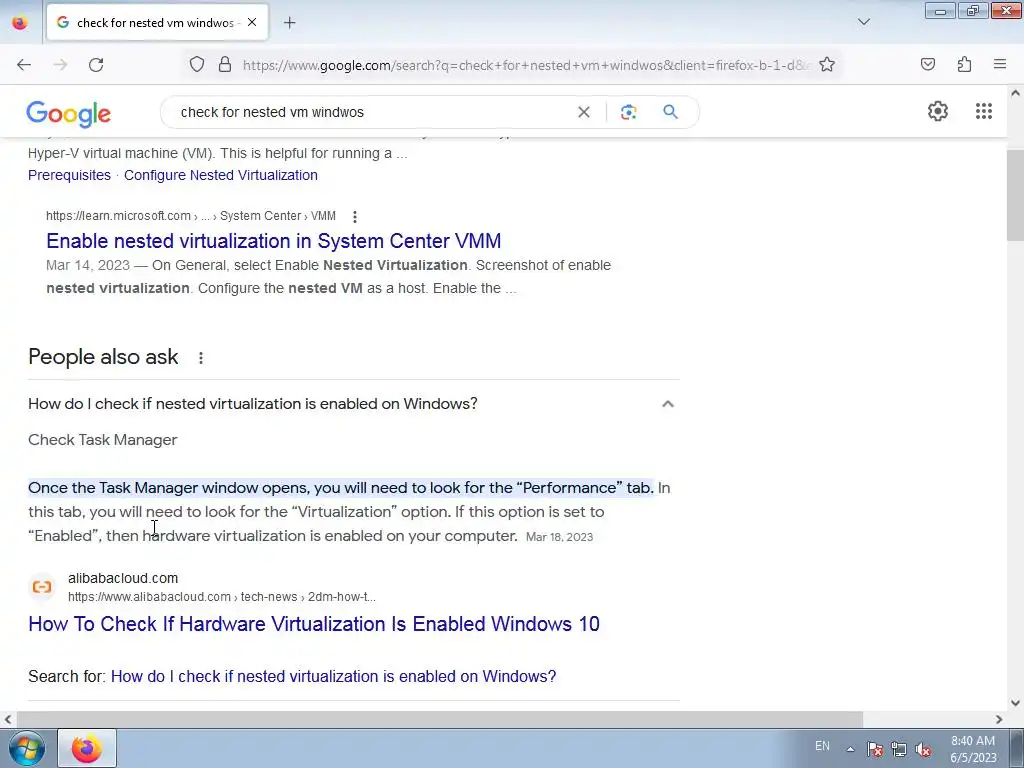
Task: Open People also ask options menu
Action: (x=201, y=358)
